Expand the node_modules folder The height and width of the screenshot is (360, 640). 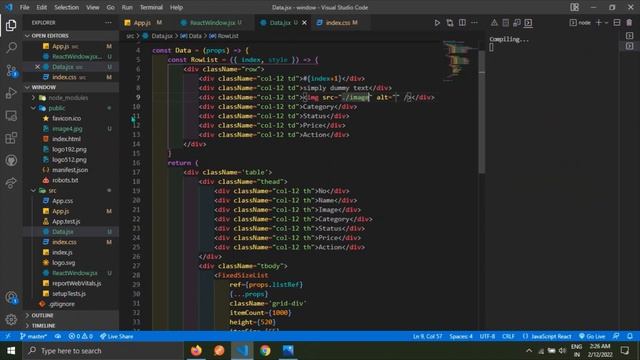coord(68,98)
